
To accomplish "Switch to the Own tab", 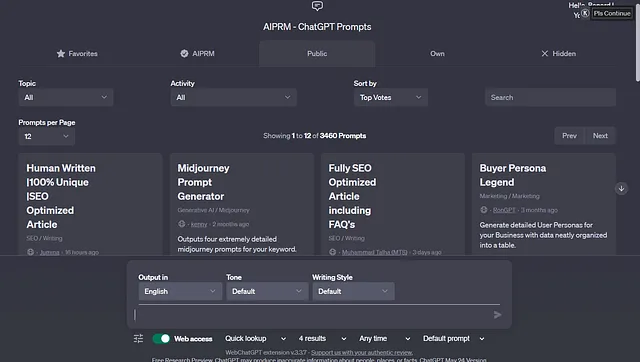I will 437,53.
